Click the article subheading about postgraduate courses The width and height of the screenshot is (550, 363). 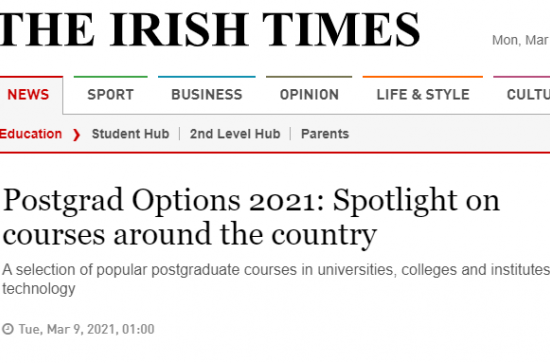[x=276, y=279]
